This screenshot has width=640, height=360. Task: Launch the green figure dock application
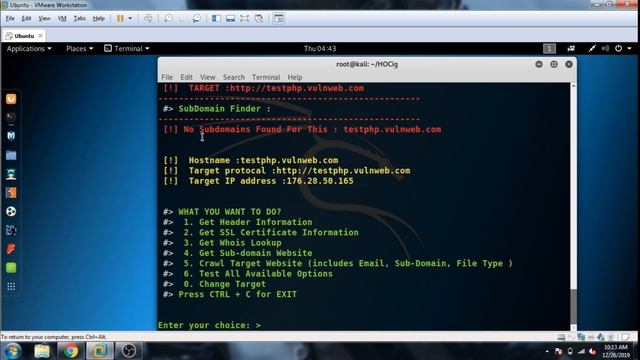pos(11,174)
